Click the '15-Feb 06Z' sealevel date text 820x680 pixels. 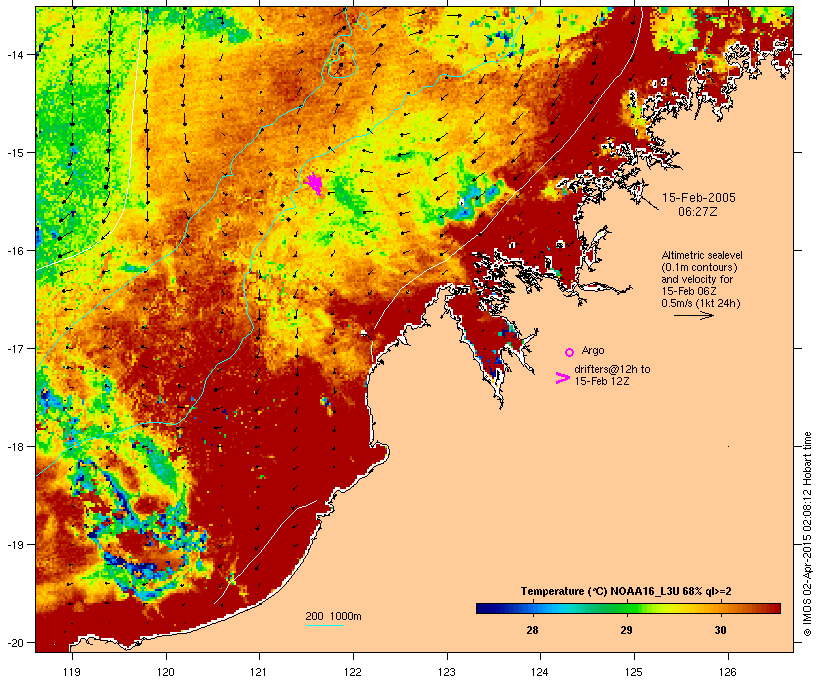click(x=689, y=291)
